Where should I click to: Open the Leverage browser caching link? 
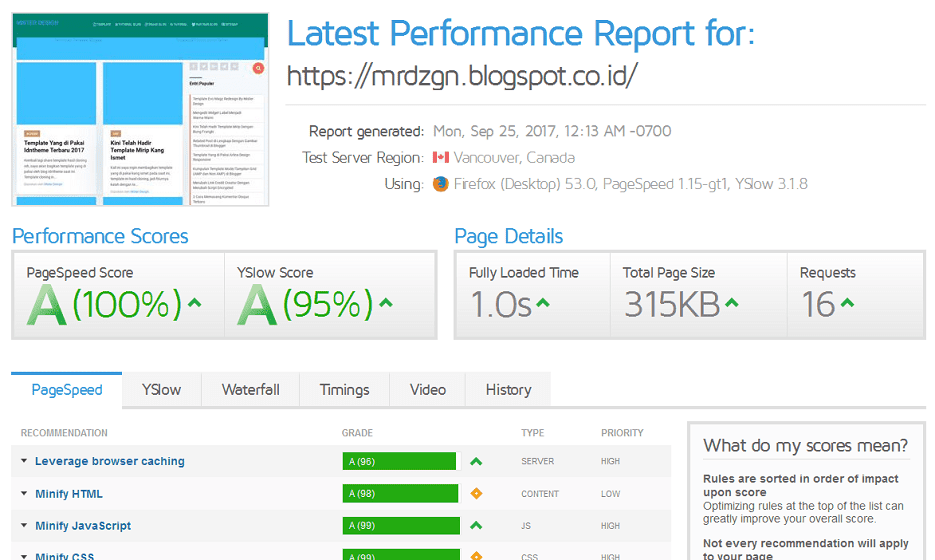110,461
